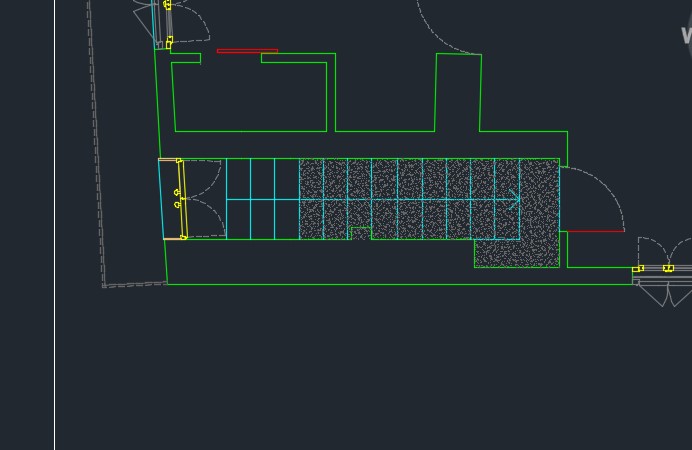Click the green U-shaped room outline top left

pyautogui.click(x=250, y=130)
